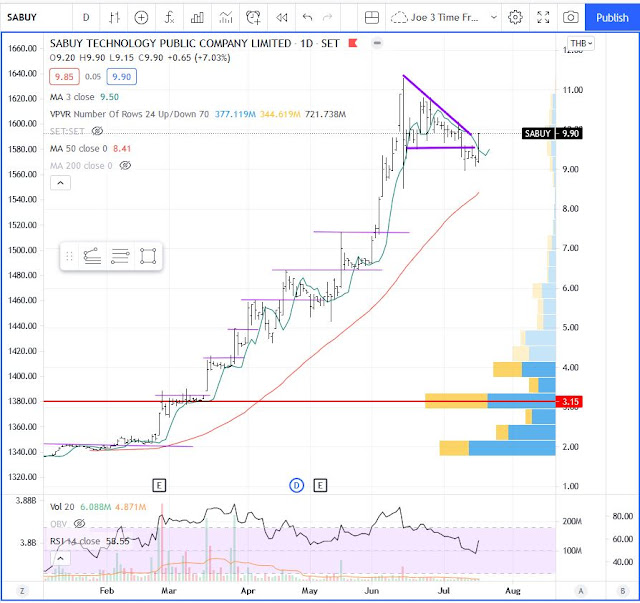Select the purple descending trendline

tap(437, 105)
